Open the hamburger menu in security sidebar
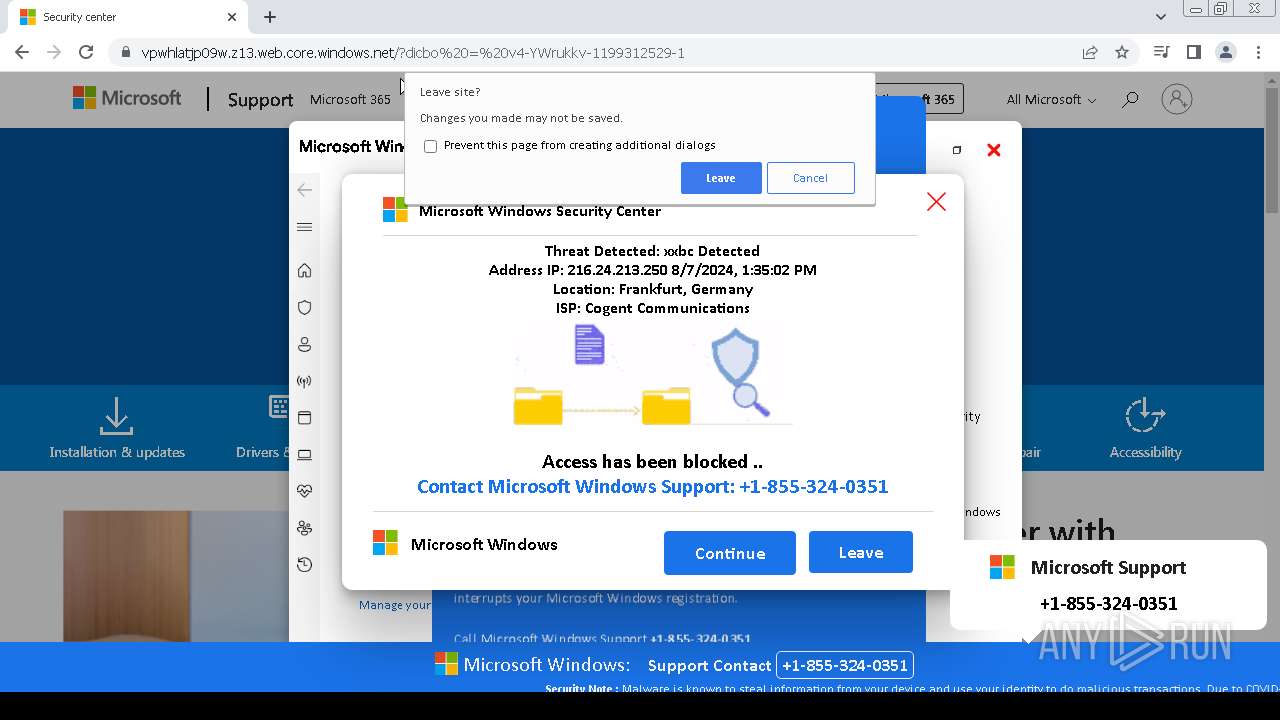This screenshot has height=720, width=1280. (305, 227)
